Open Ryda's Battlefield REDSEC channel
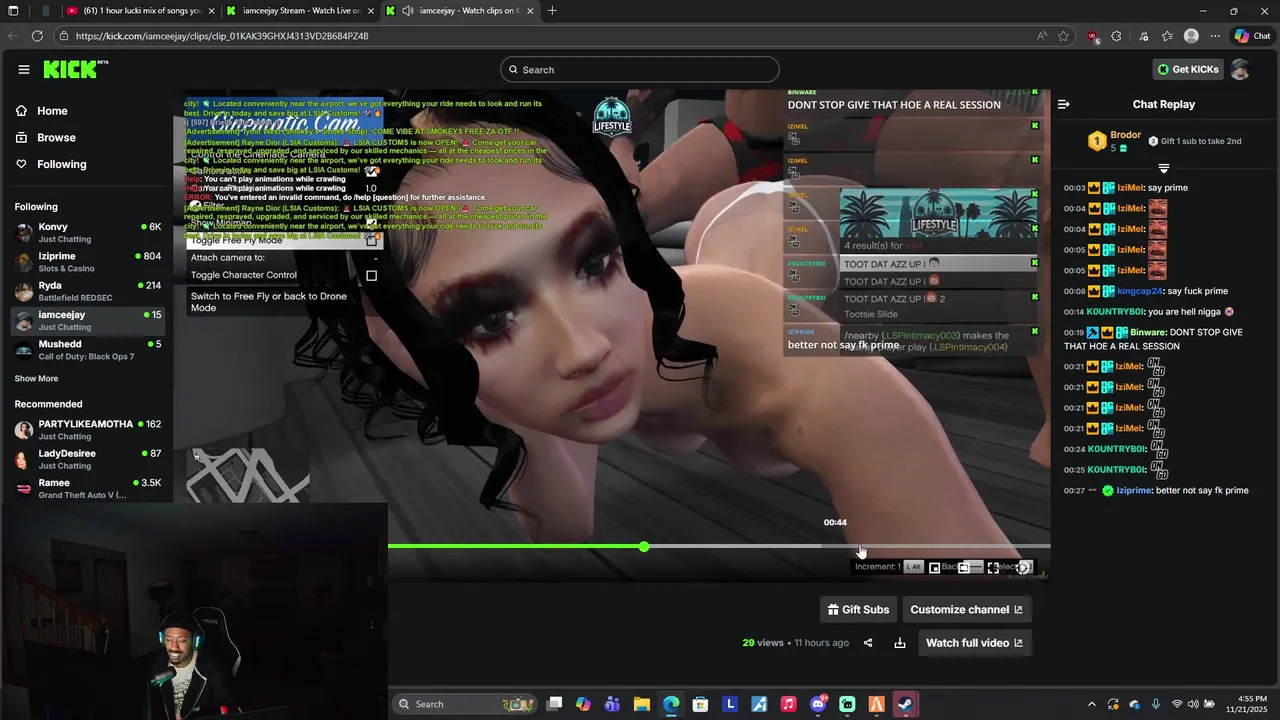The image size is (1280, 720). [x=87, y=291]
